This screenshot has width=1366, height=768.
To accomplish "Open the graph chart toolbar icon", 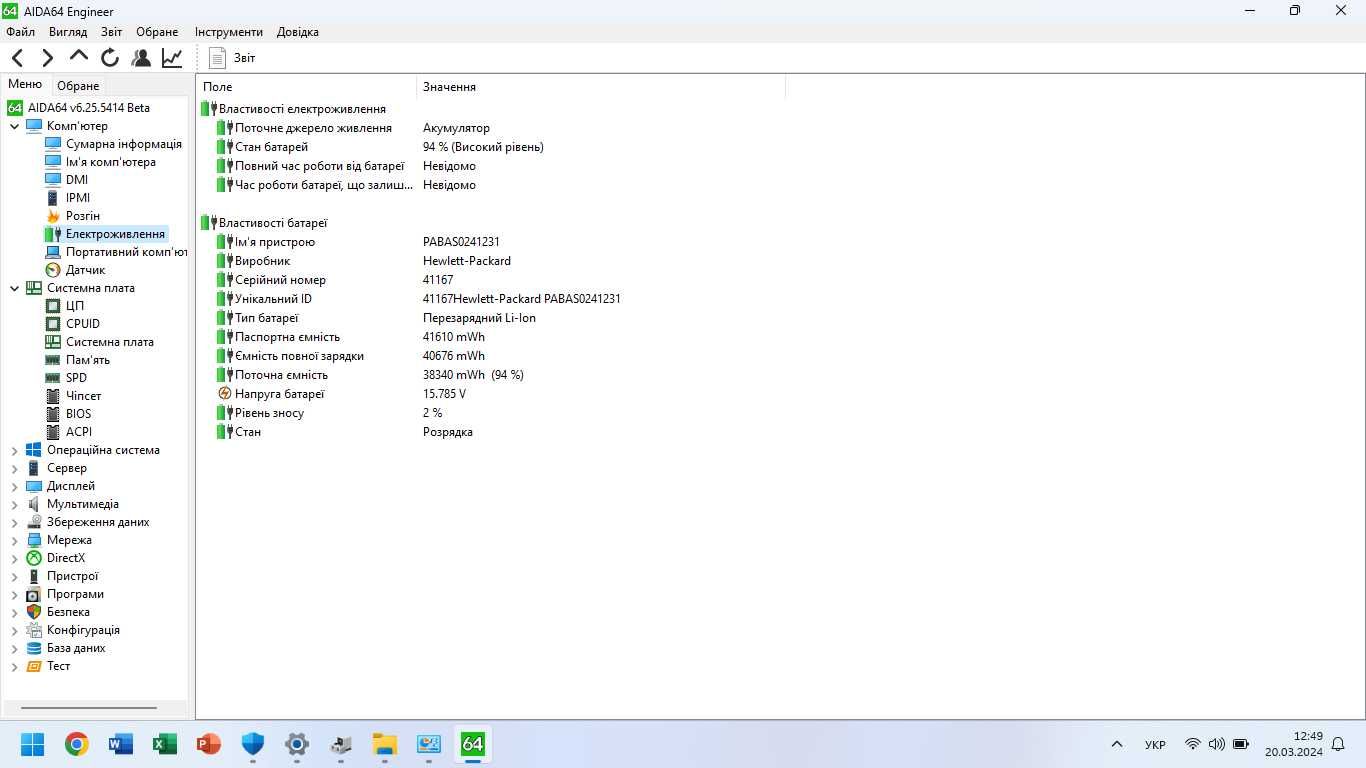I will 172,58.
